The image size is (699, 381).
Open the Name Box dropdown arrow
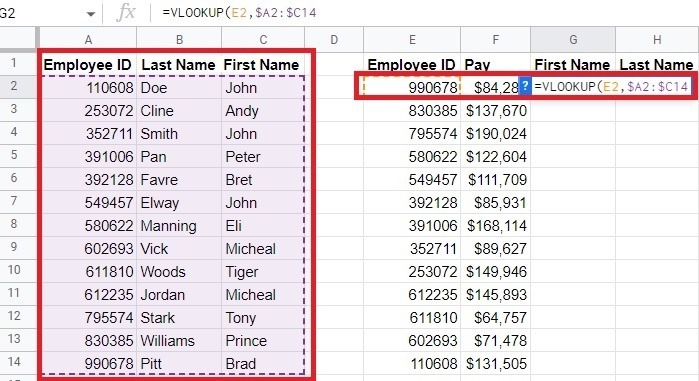(x=91, y=14)
